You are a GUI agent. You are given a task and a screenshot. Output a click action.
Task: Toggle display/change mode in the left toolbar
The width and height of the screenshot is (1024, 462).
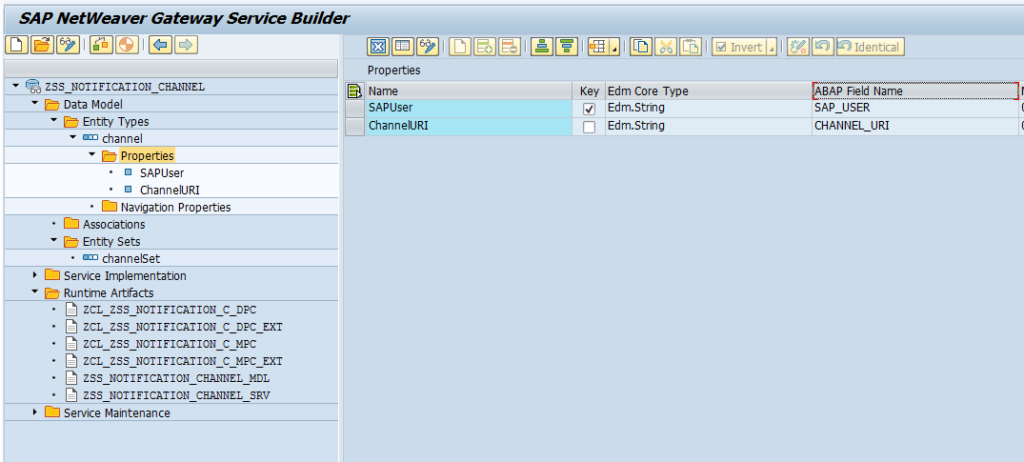pyautogui.click(x=67, y=45)
